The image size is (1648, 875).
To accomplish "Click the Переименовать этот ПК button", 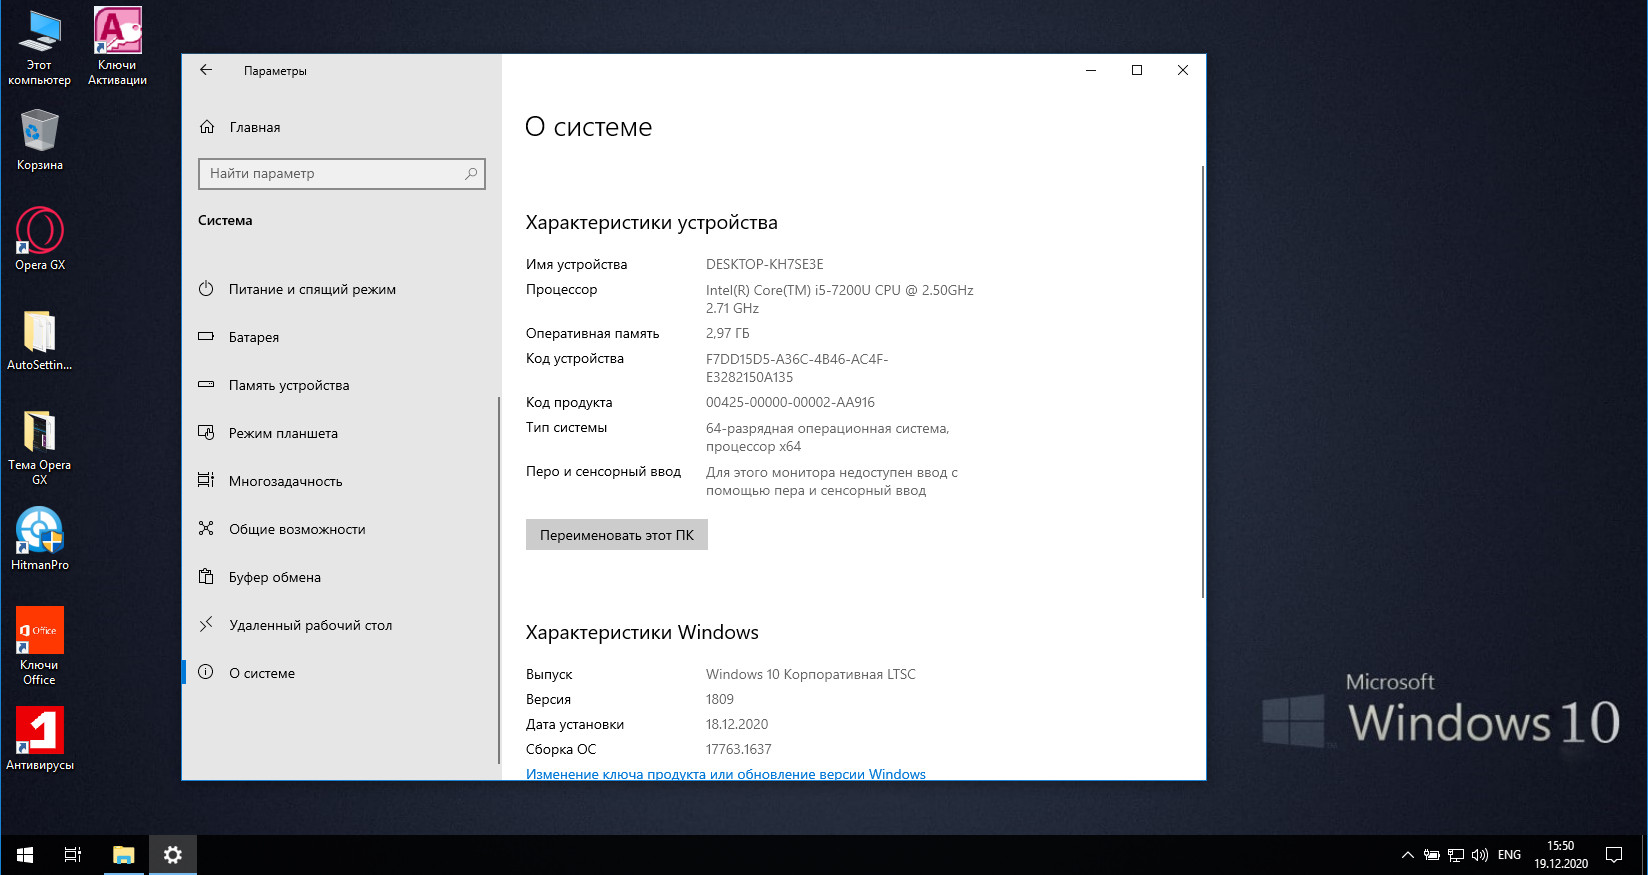I will click(617, 535).
